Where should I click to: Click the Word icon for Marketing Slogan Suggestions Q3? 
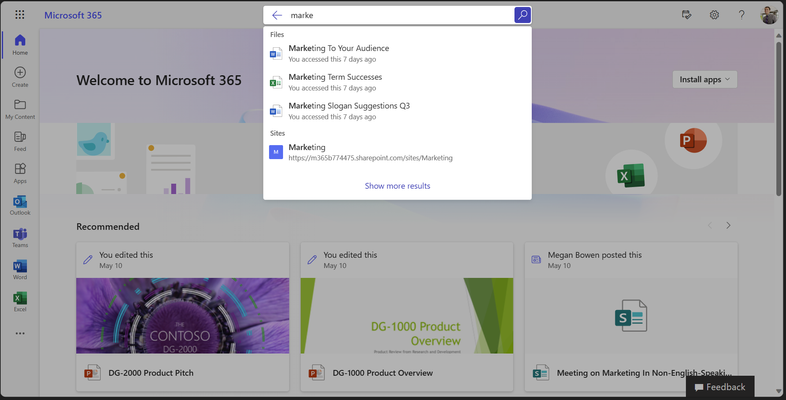(x=276, y=111)
